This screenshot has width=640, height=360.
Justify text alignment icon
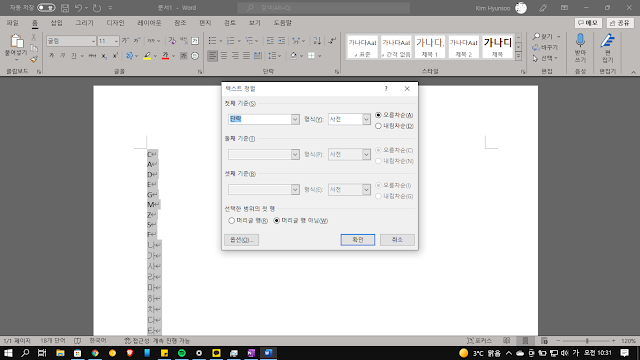click(x=247, y=56)
